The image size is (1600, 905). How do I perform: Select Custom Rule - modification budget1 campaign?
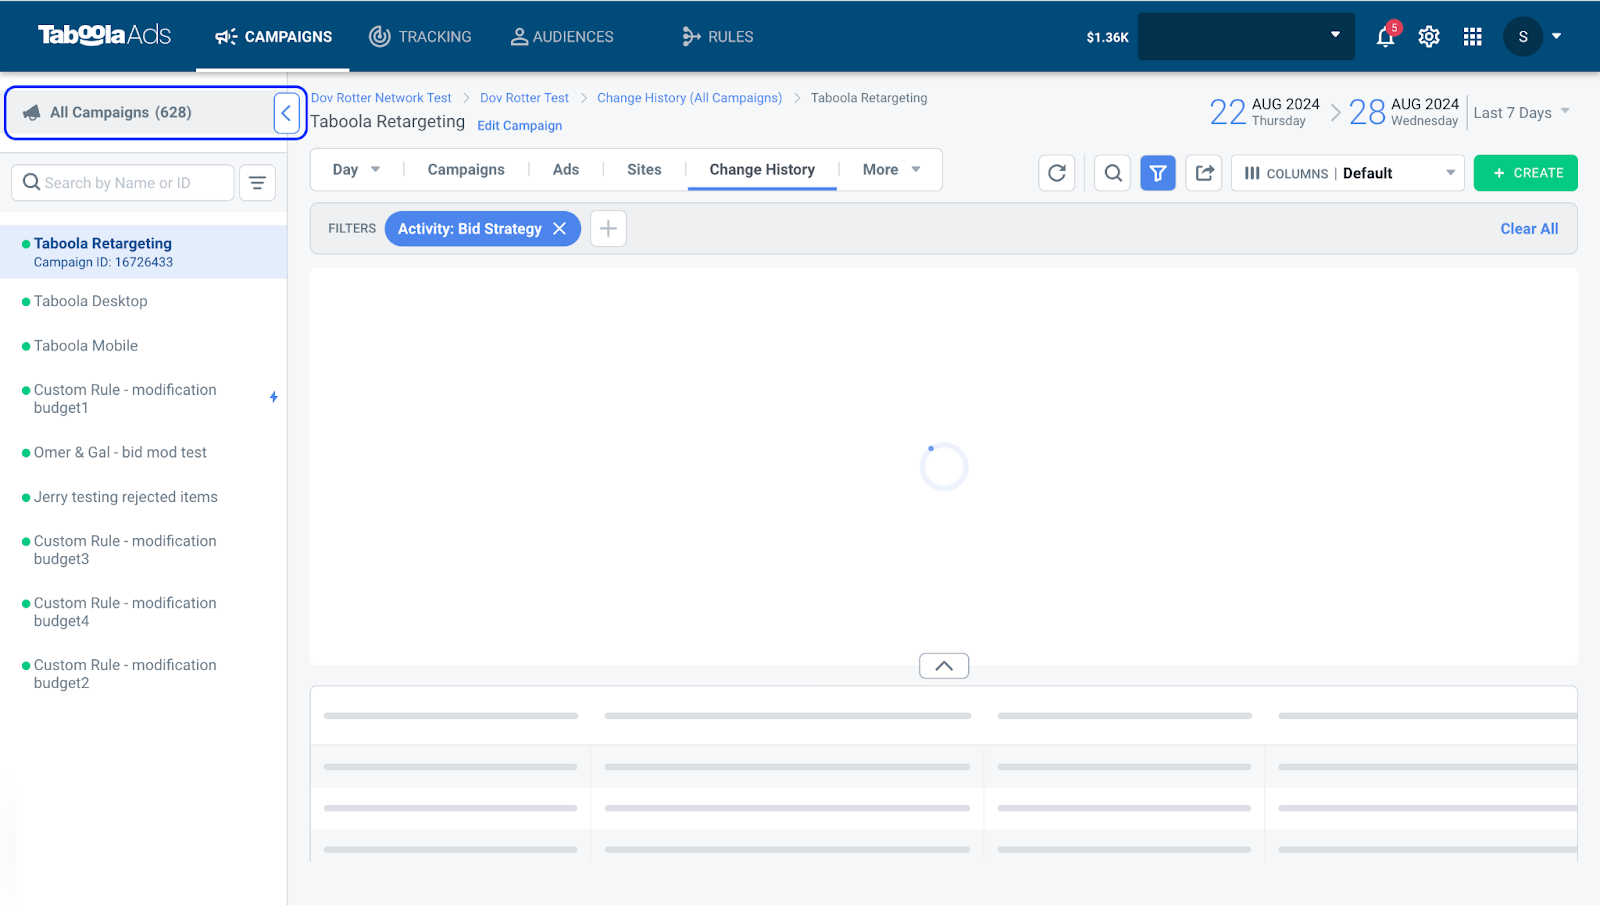click(125, 399)
